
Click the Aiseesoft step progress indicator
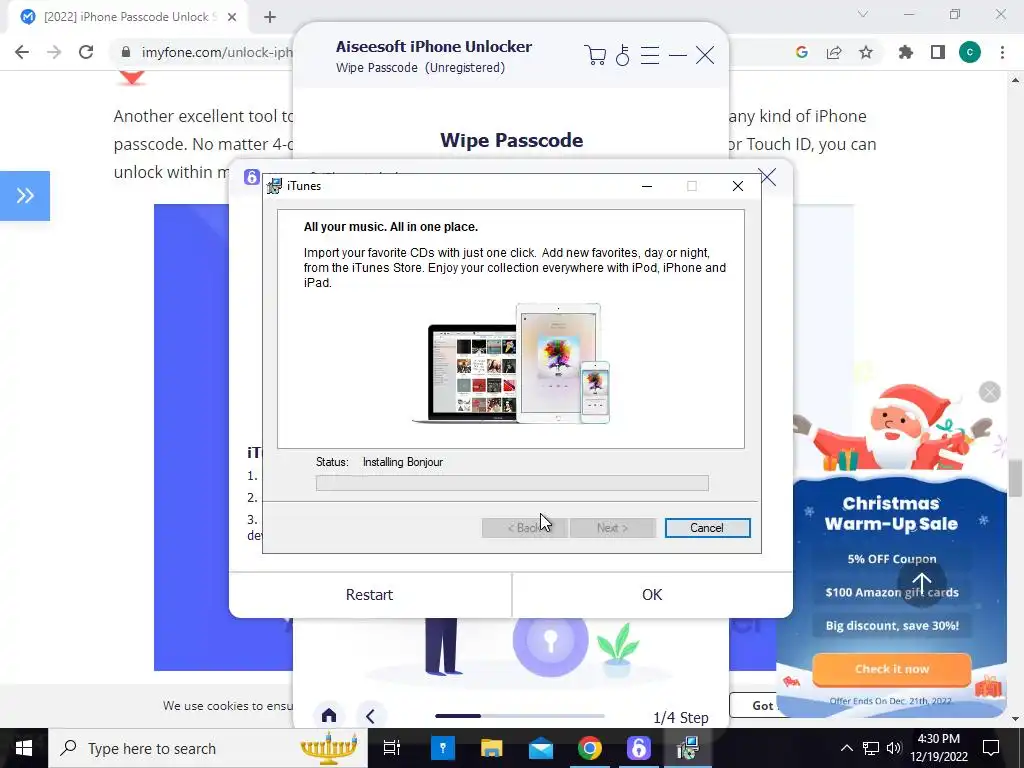[x=520, y=716]
